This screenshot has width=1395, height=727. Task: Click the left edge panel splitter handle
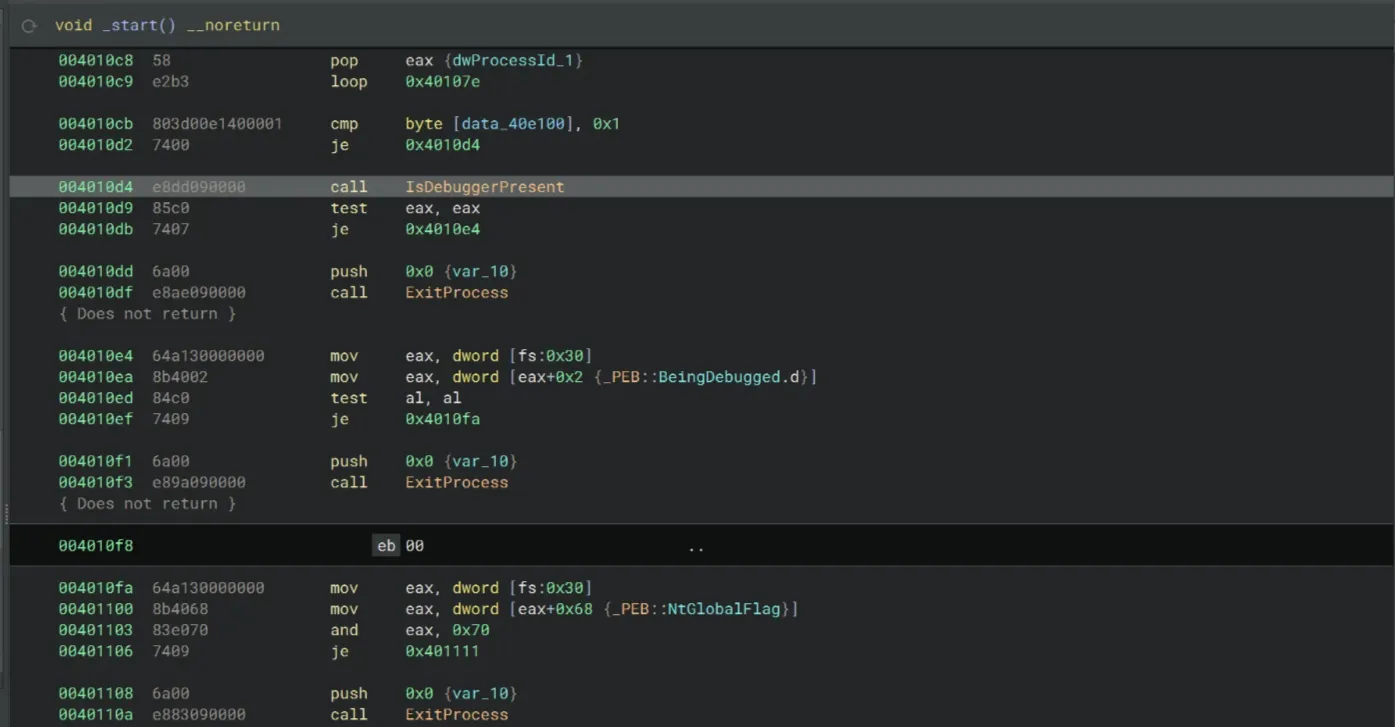pos(5,513)
